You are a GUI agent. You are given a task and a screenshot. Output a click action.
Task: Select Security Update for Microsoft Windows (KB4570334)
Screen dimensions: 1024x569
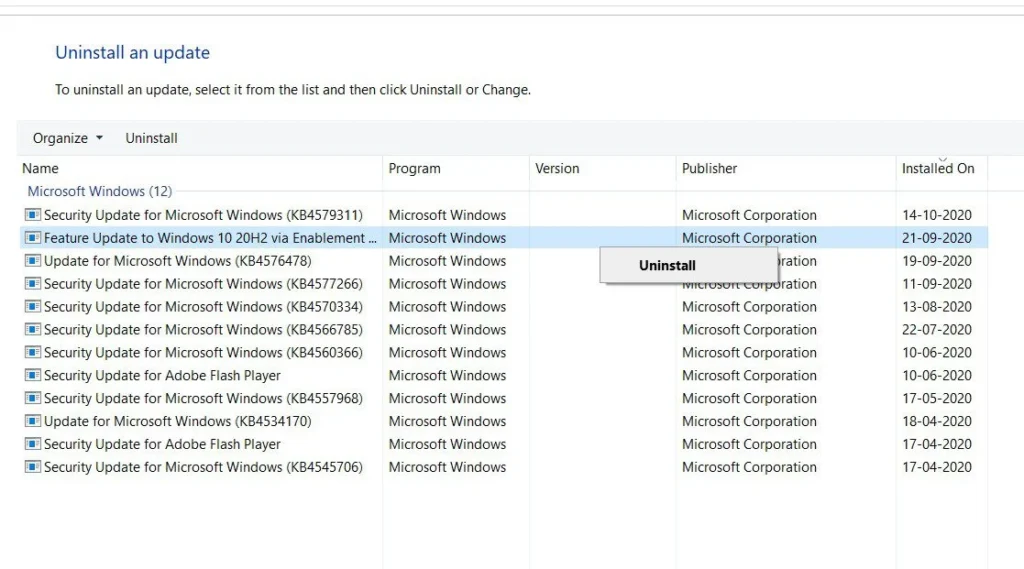(x=203, y=306)
